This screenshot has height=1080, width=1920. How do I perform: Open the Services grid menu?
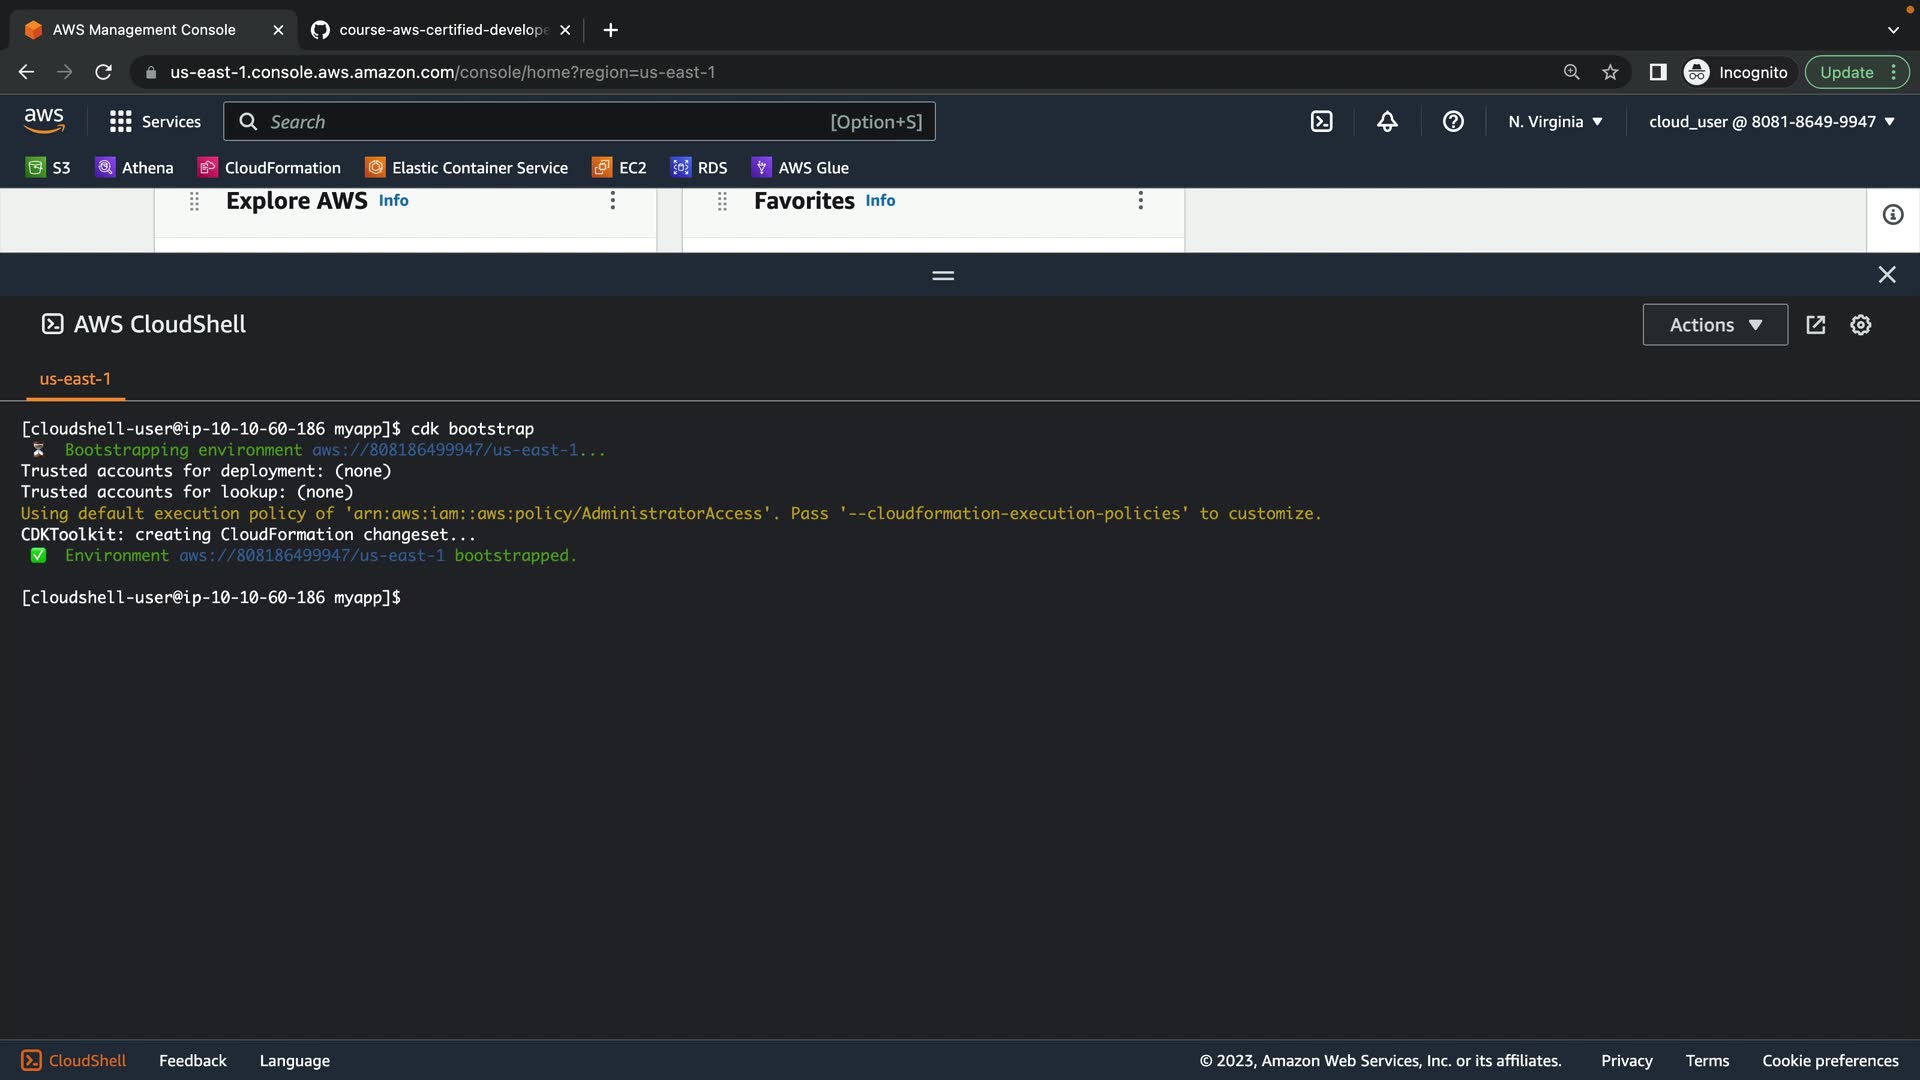(x=155, y=122)
